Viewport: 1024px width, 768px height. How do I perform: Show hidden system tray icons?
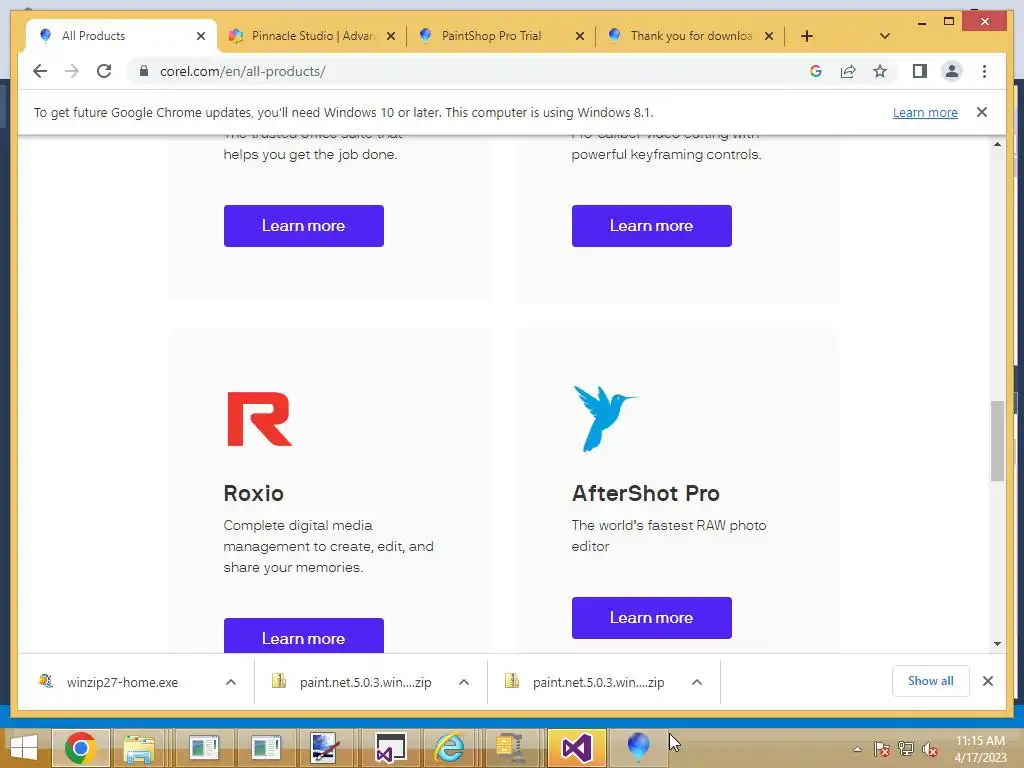pyautogui.click(x=857, y=749)
